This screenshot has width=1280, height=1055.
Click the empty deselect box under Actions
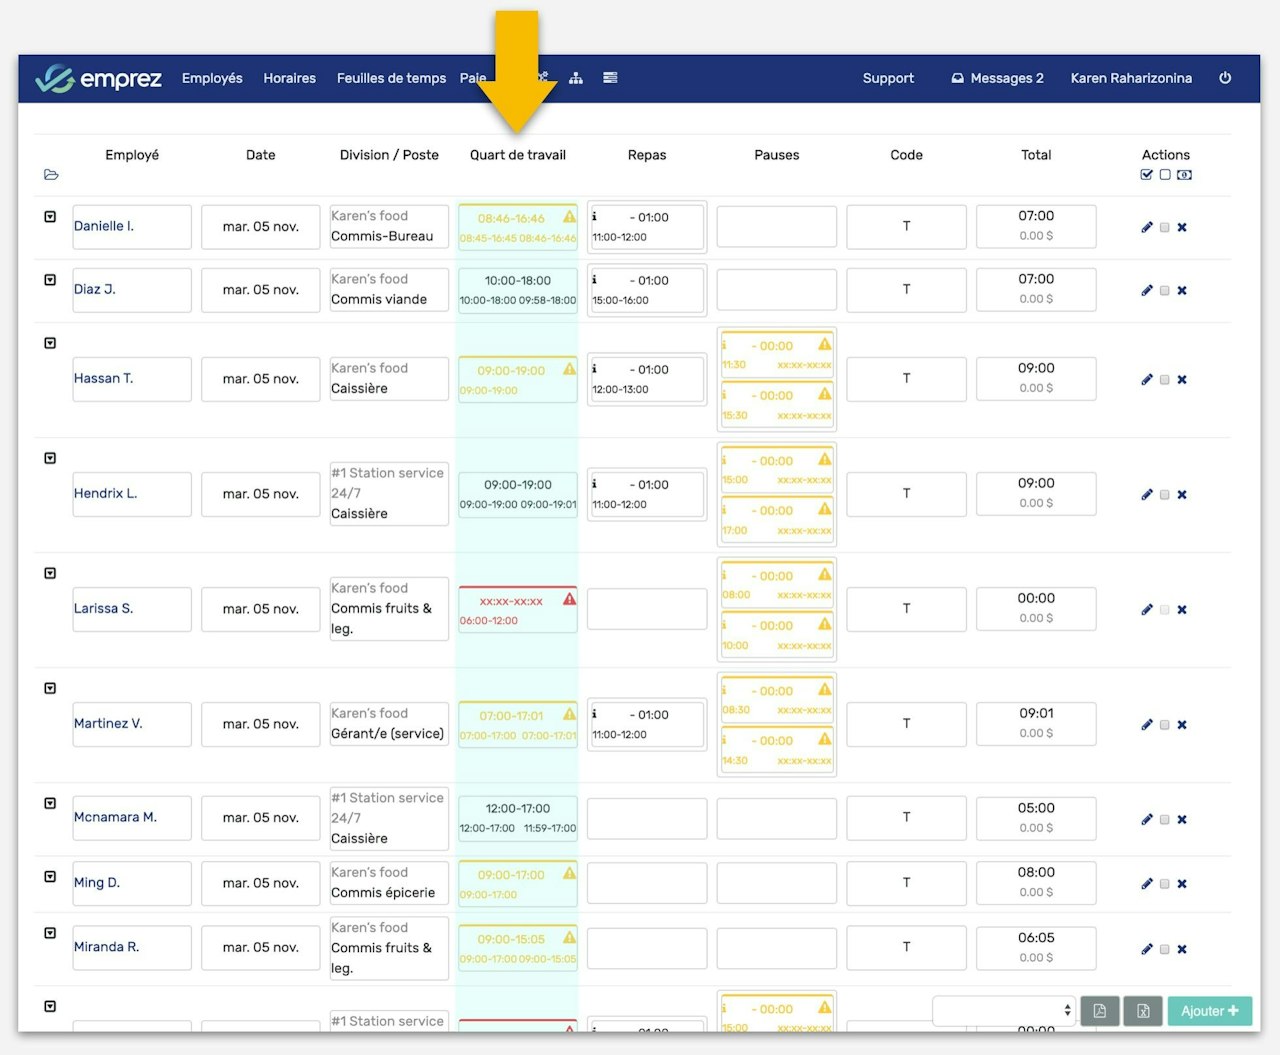tap(1165, 175)
